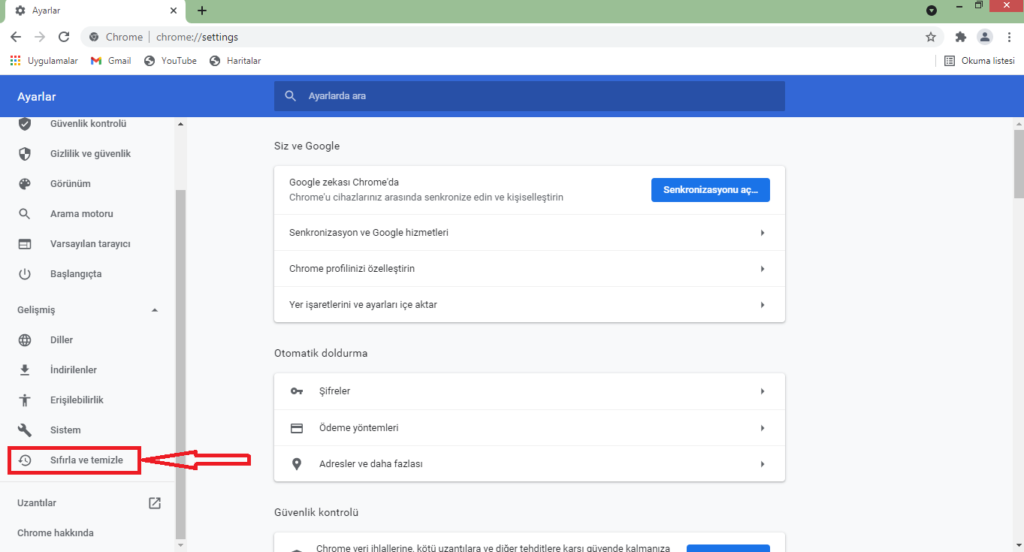Open Arama motoru settings section
Screen dimensions: 1024x552
tap(81, 214)
